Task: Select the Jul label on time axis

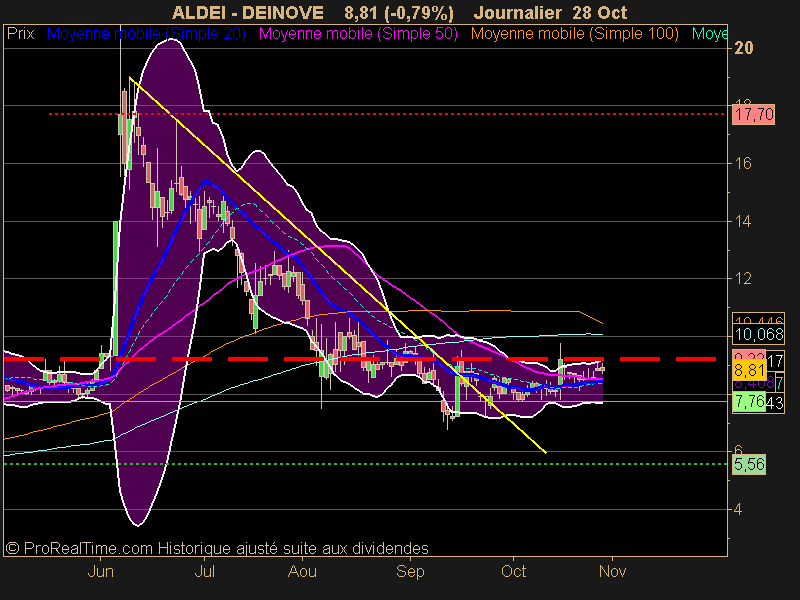Action: 205,571
